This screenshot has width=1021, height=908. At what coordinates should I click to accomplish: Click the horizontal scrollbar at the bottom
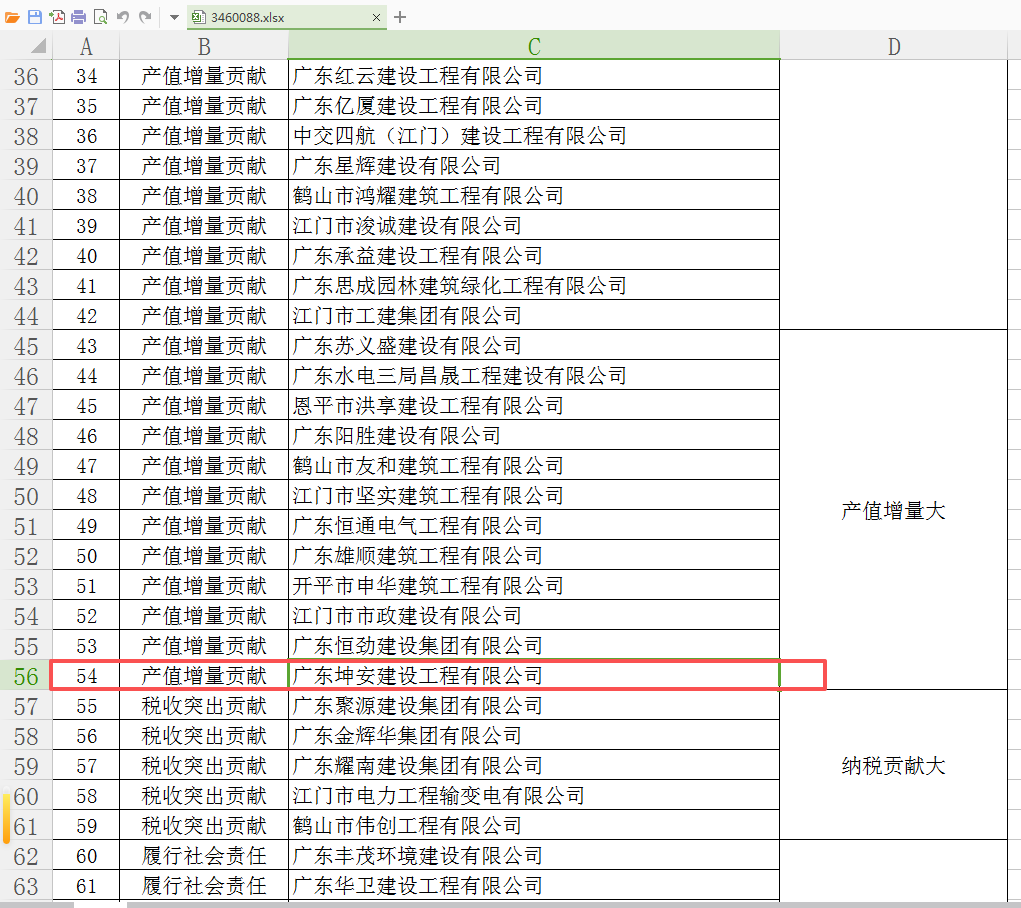[500, 903]
